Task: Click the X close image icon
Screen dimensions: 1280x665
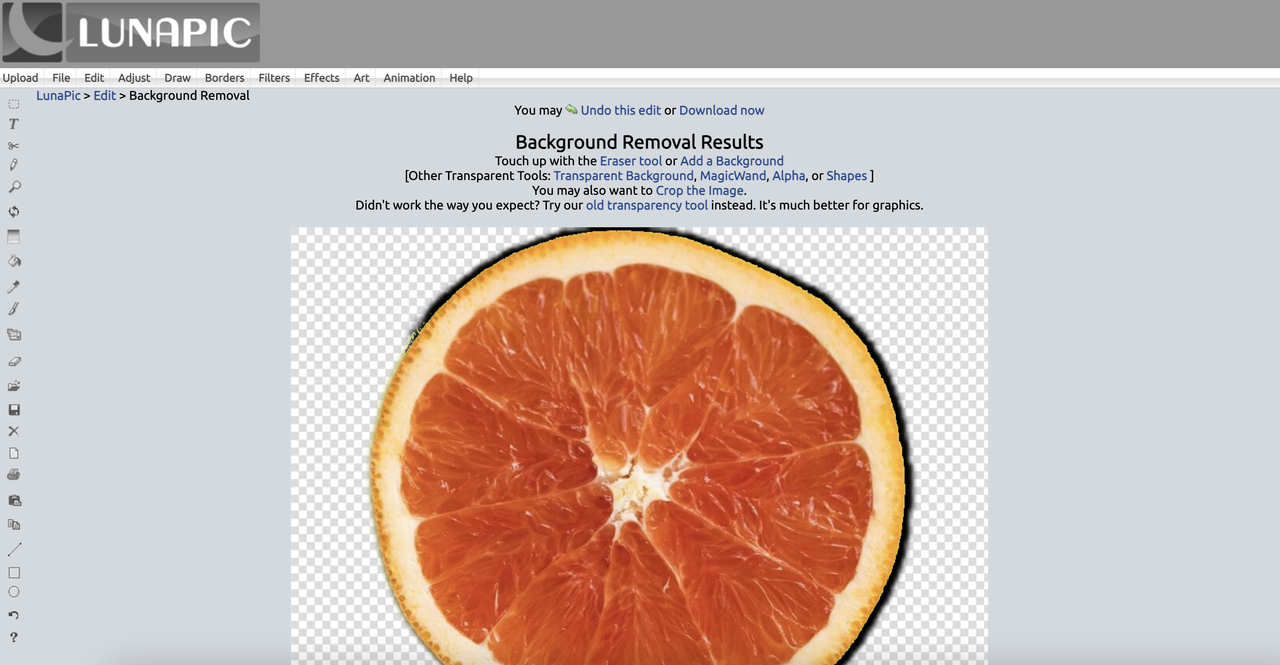Action: (14, 431)
